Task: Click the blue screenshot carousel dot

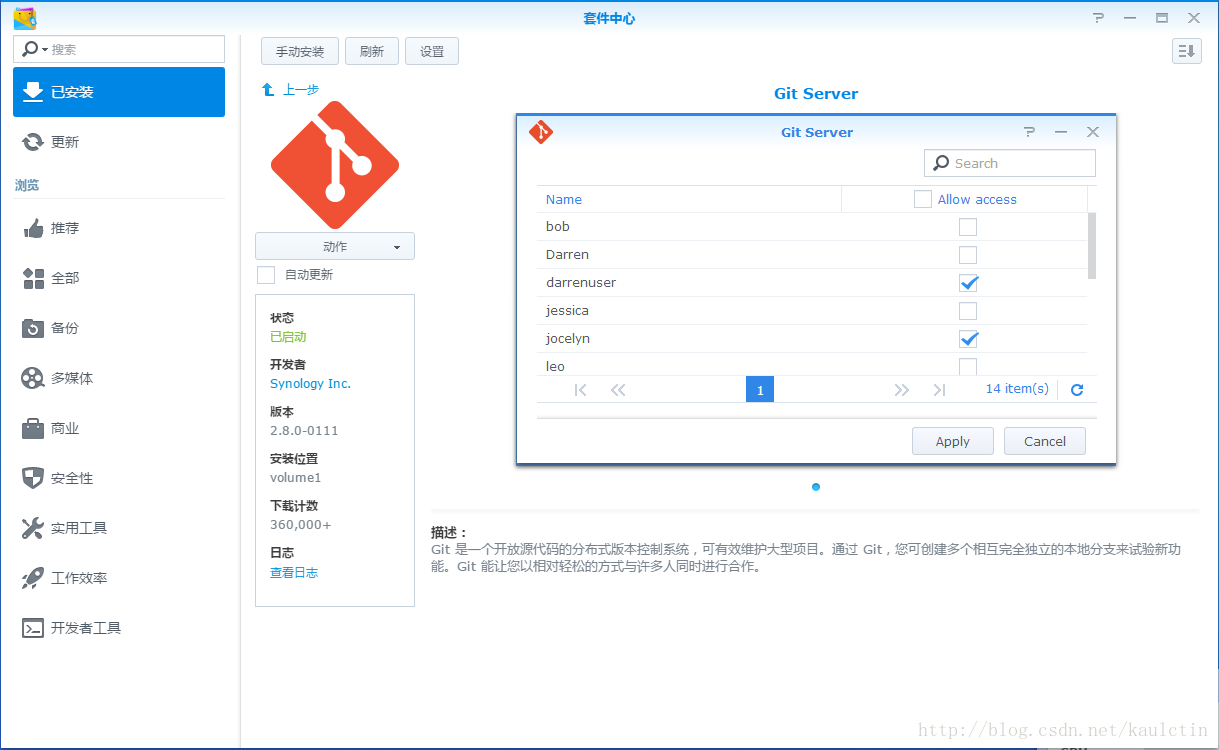Action: pos(816,487)
